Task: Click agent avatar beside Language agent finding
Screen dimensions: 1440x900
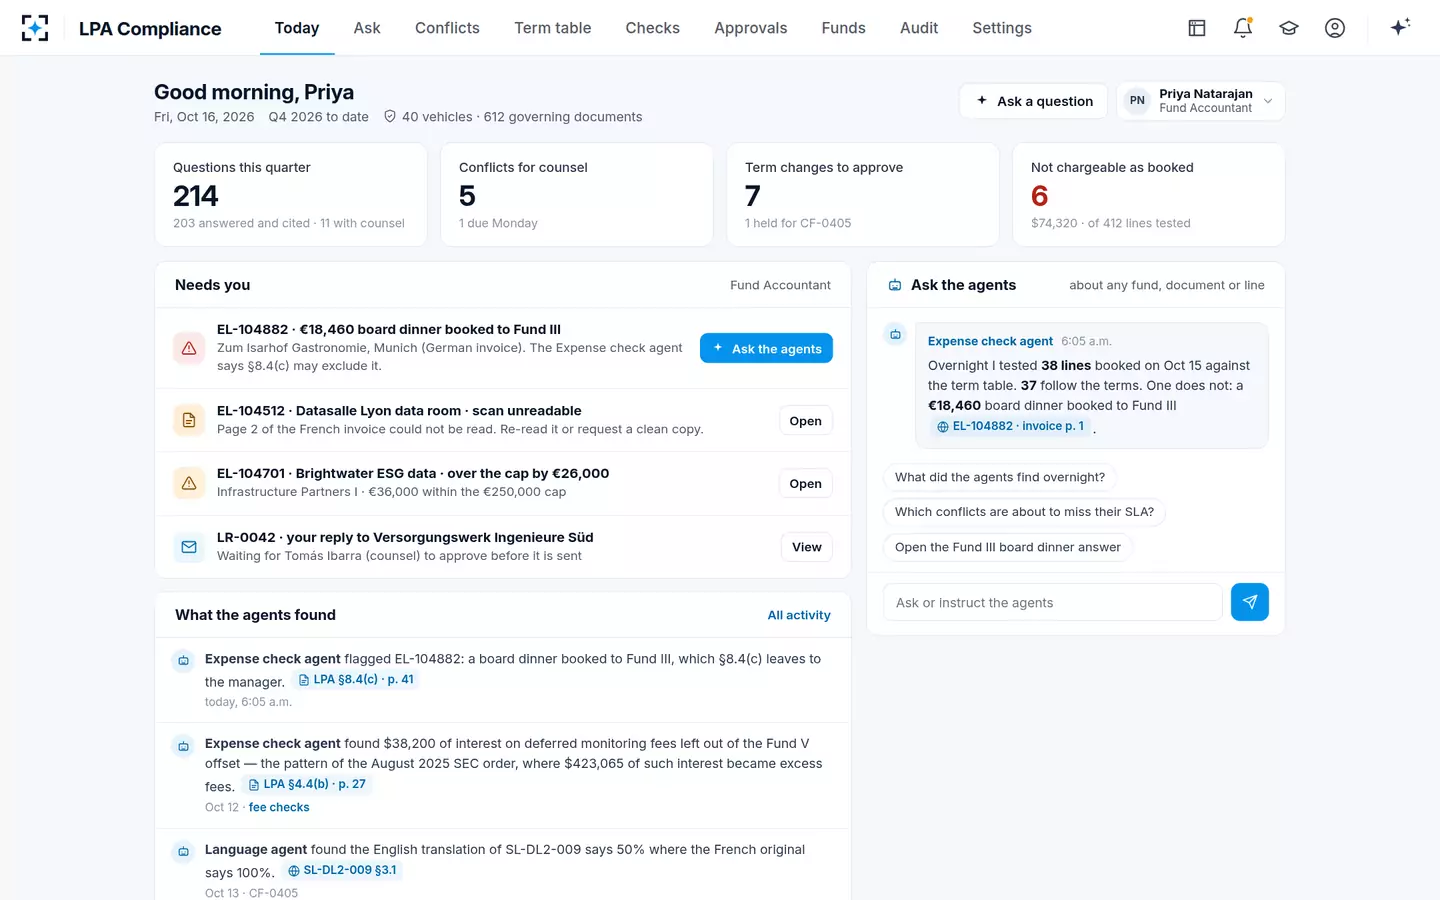Action: pos(183,852)
